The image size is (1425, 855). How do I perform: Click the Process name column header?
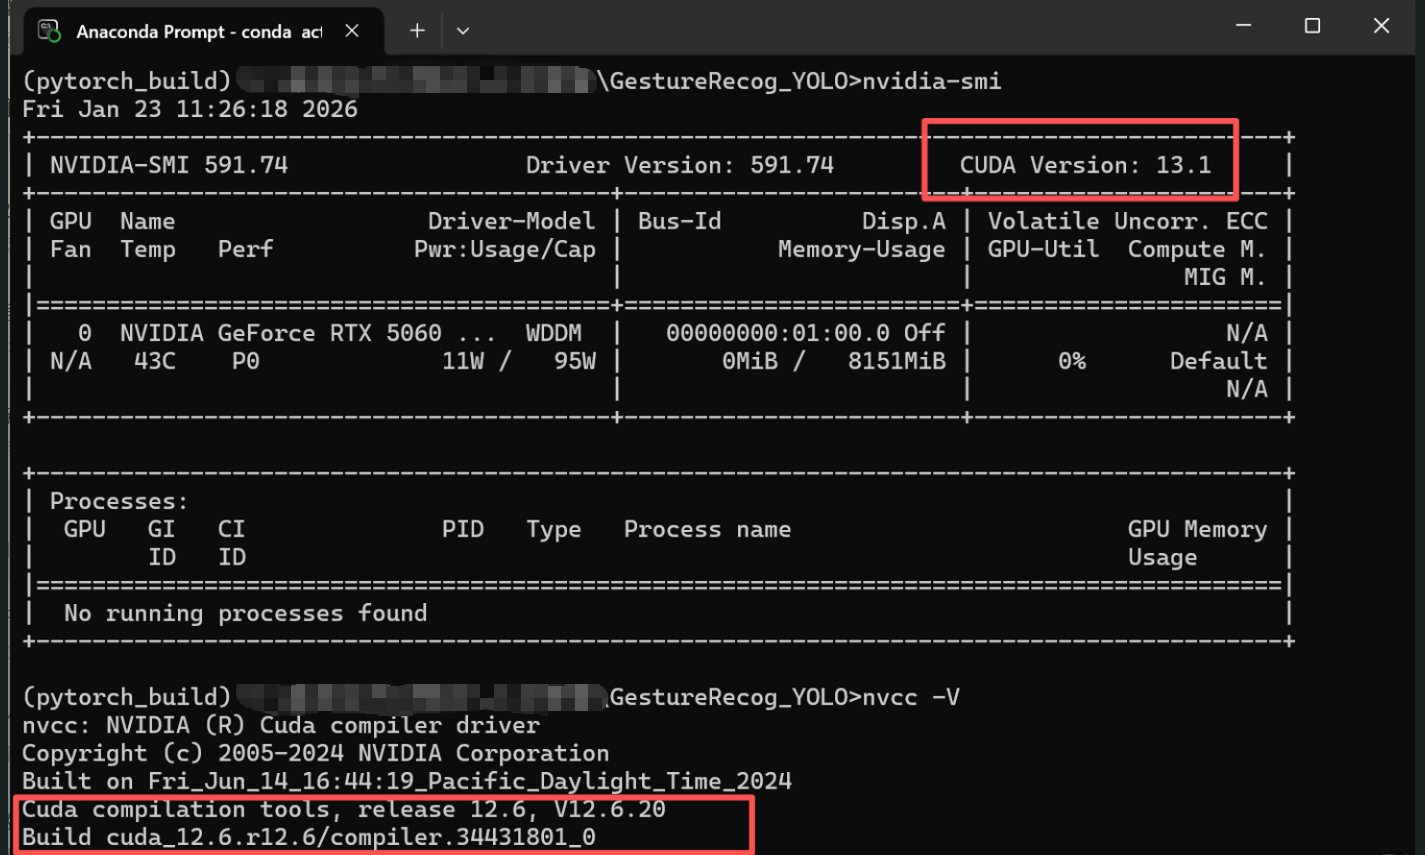click(708, 529)
